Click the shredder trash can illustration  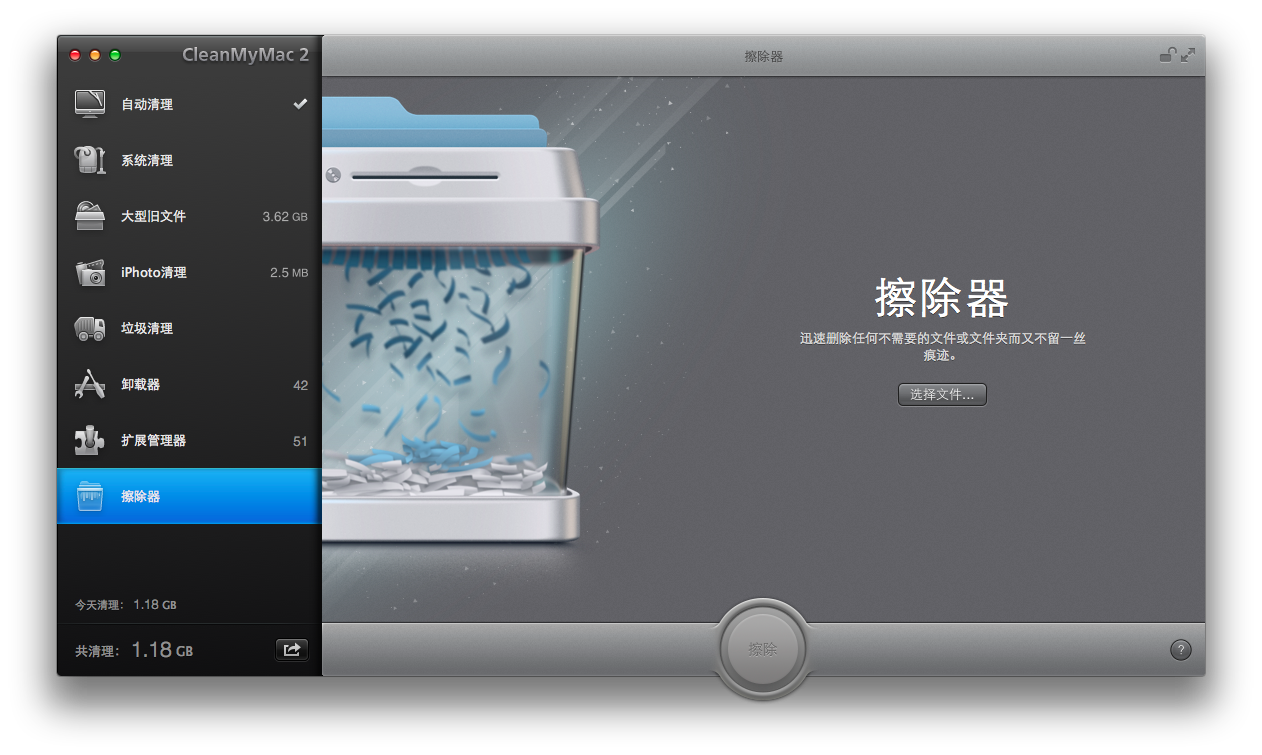tap(458, 320)
